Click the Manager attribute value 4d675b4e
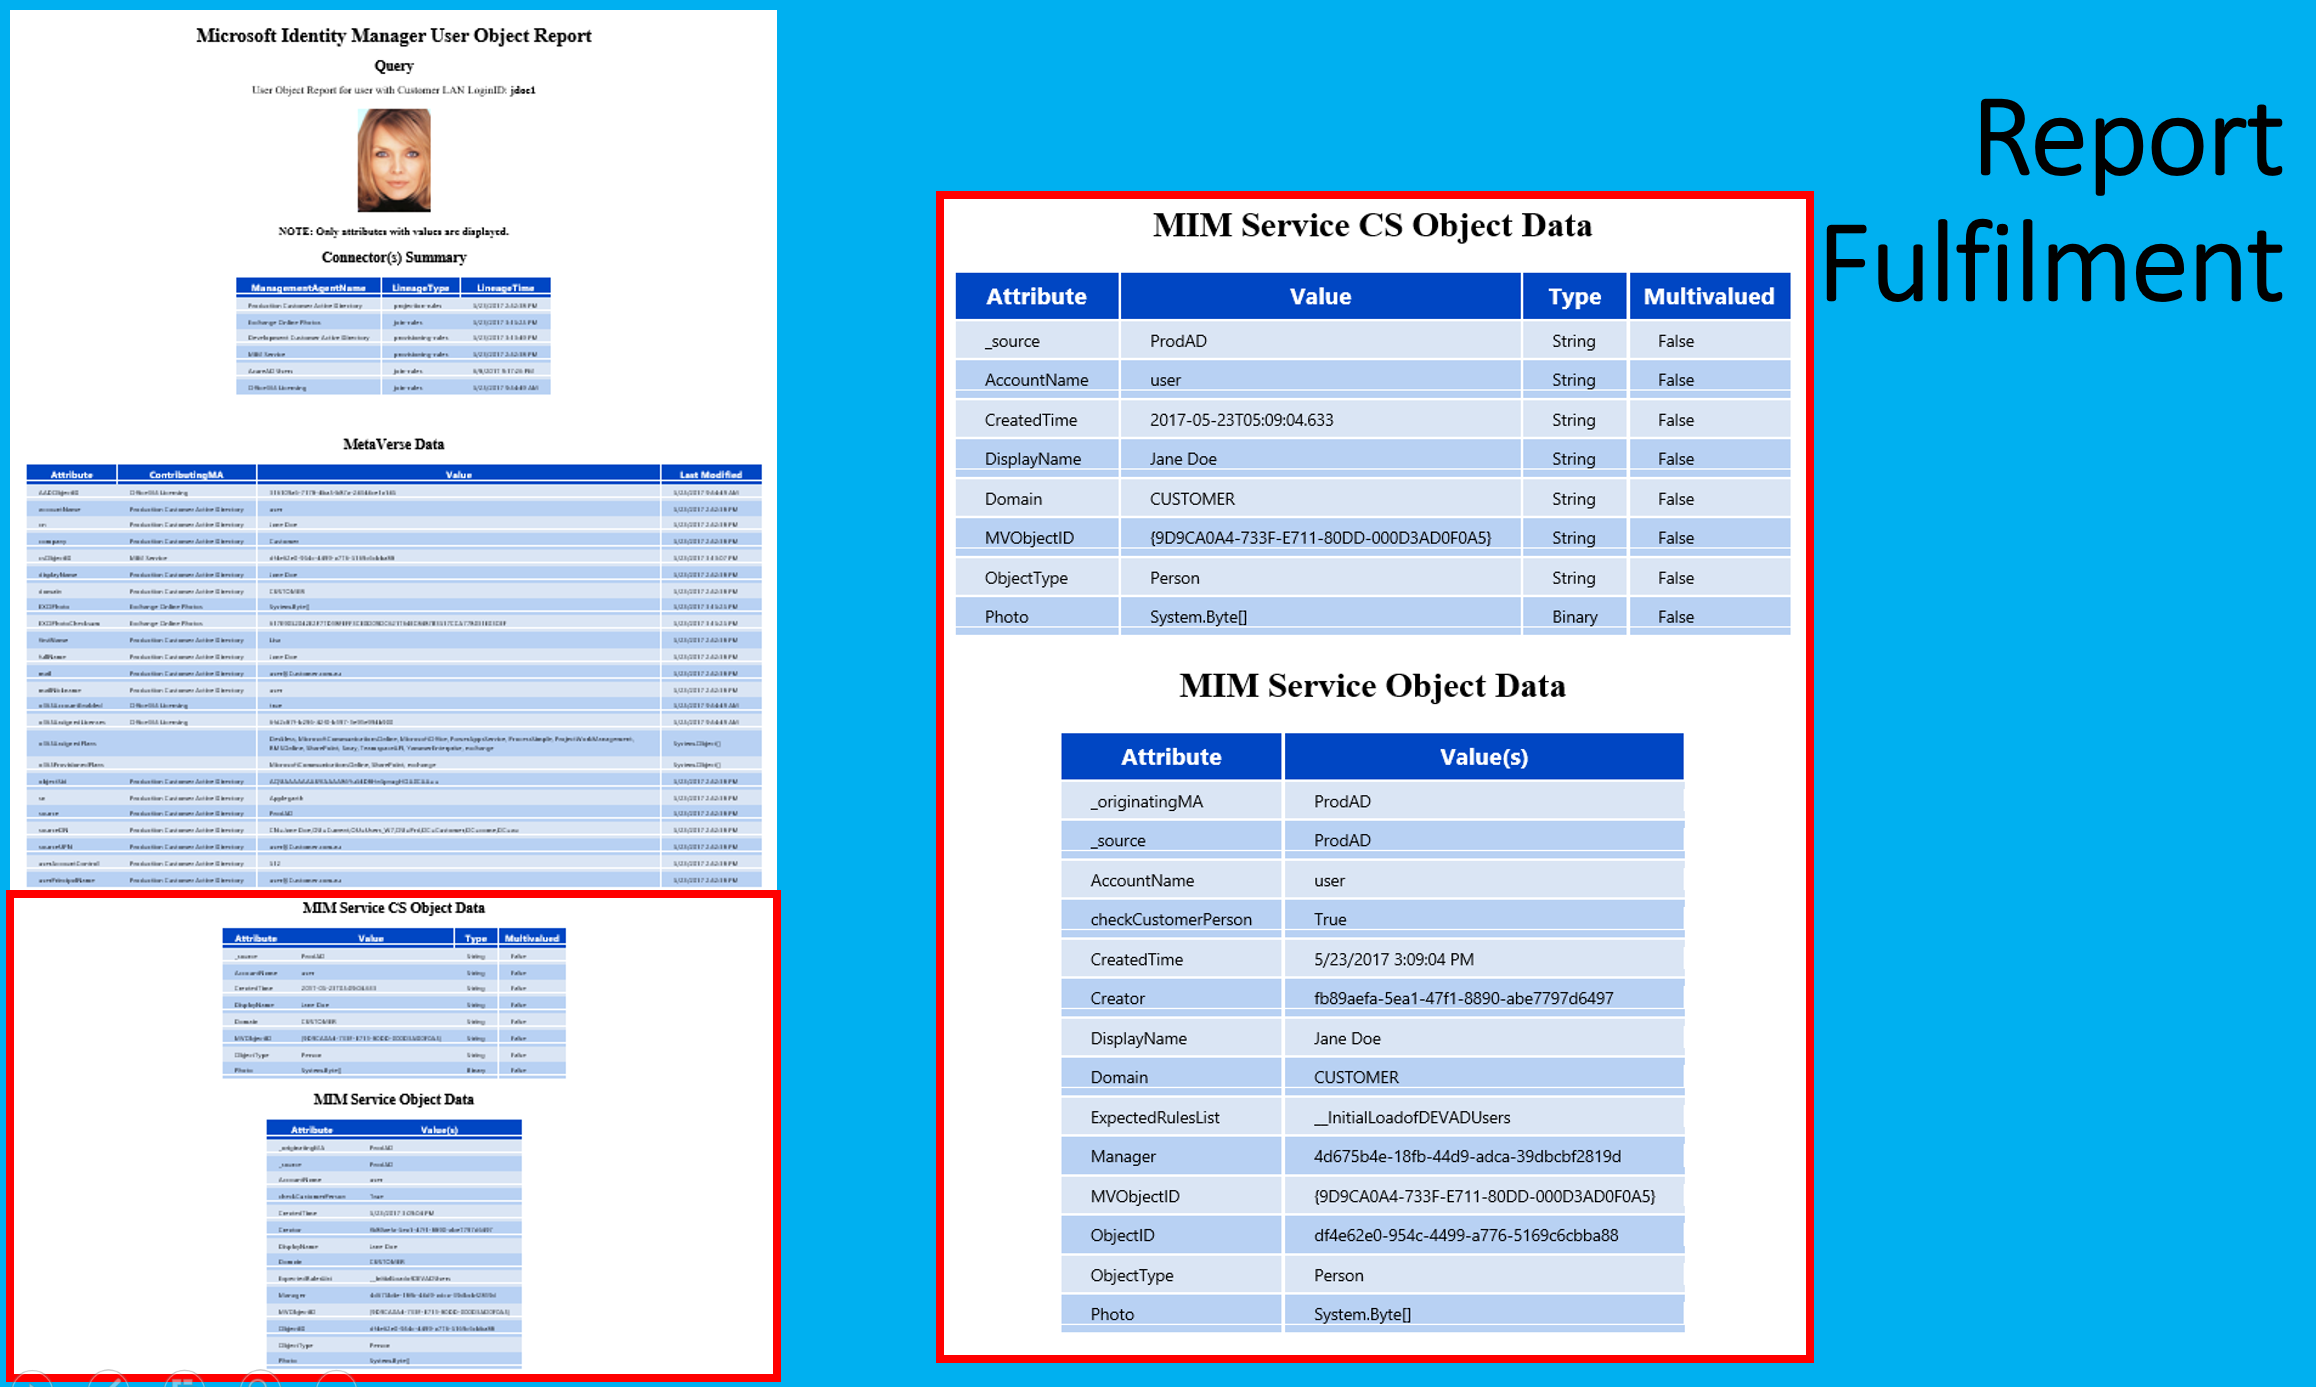Image resolution: width=2316 pixels, height=1387 pixels. 1467,1156
